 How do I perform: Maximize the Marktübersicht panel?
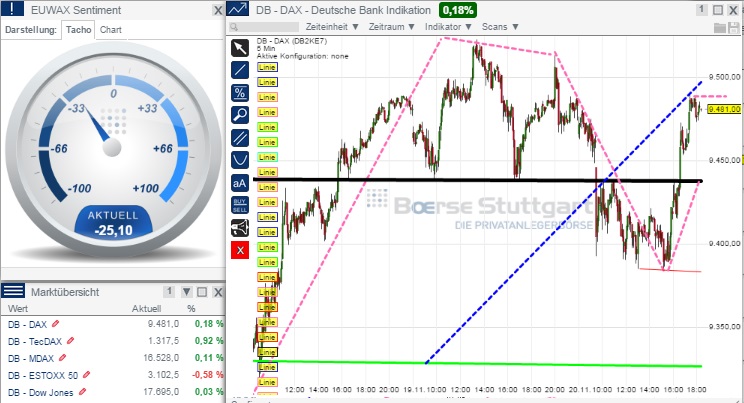(x=202, y=291)
